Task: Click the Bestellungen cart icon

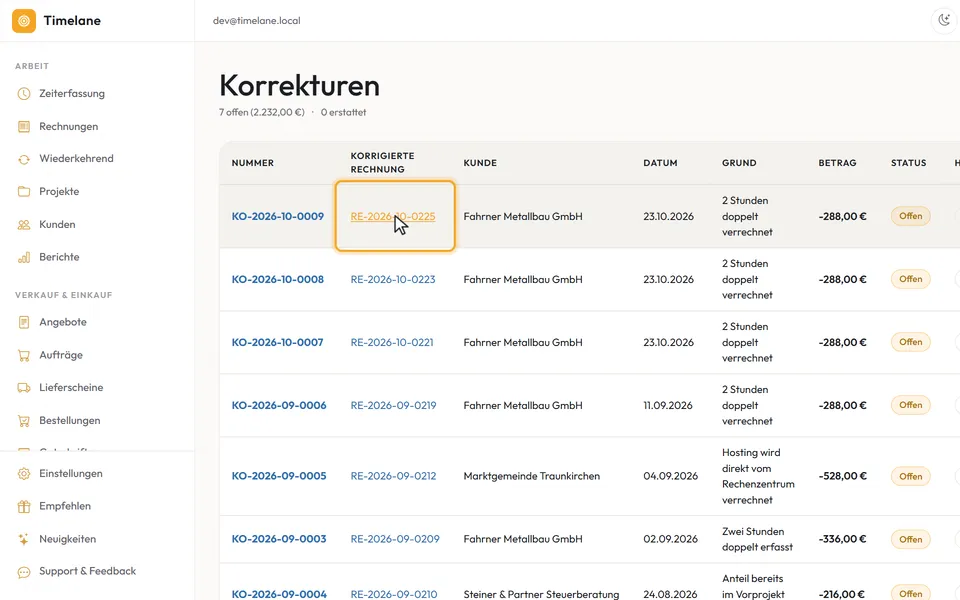Action: [x=24, y=421]
